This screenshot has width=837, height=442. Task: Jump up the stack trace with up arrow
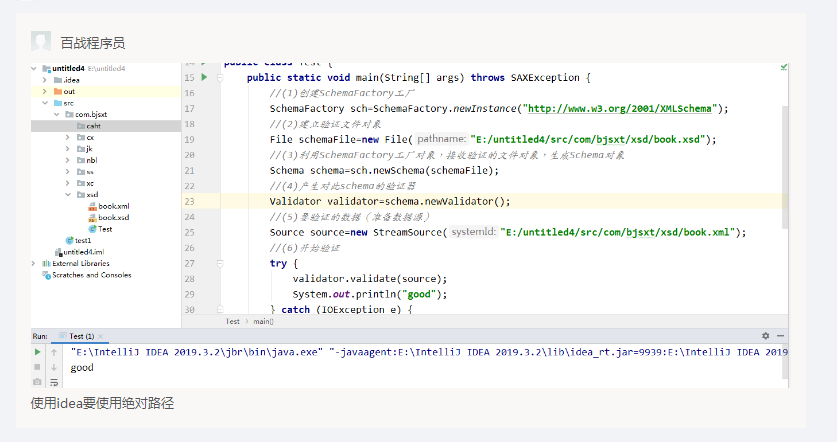point(54,352)
